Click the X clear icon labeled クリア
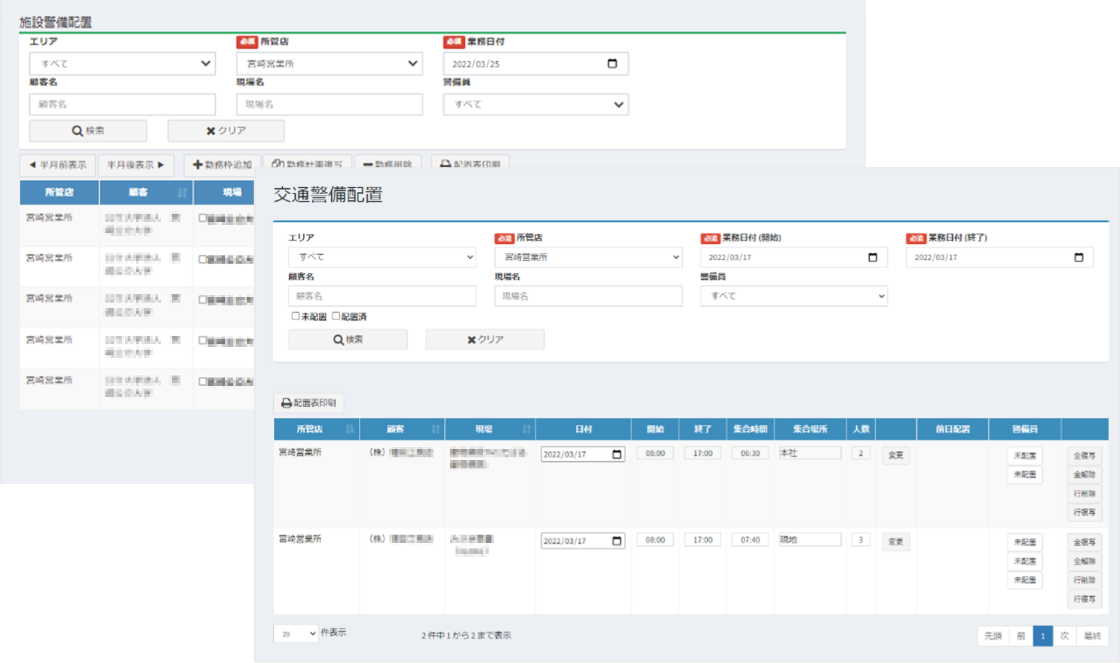1120x663 pixels. (x=470, y=339)
